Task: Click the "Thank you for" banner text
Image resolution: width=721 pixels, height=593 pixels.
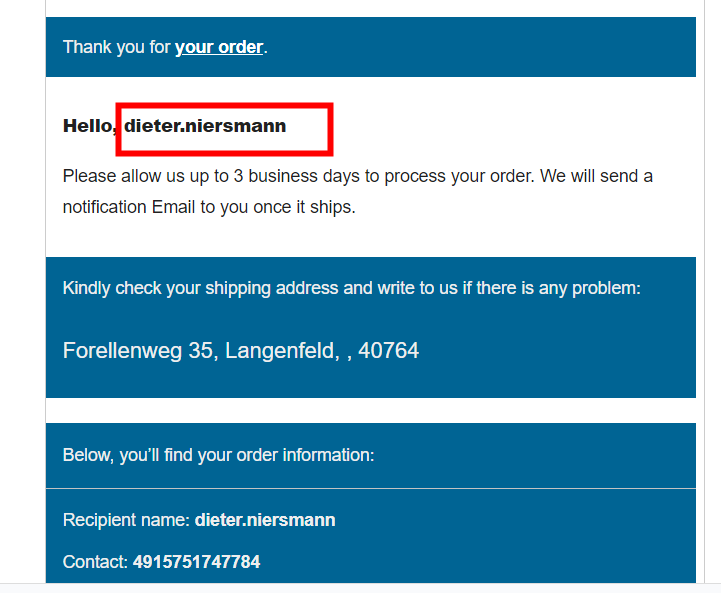Action: tap(116, 47)
